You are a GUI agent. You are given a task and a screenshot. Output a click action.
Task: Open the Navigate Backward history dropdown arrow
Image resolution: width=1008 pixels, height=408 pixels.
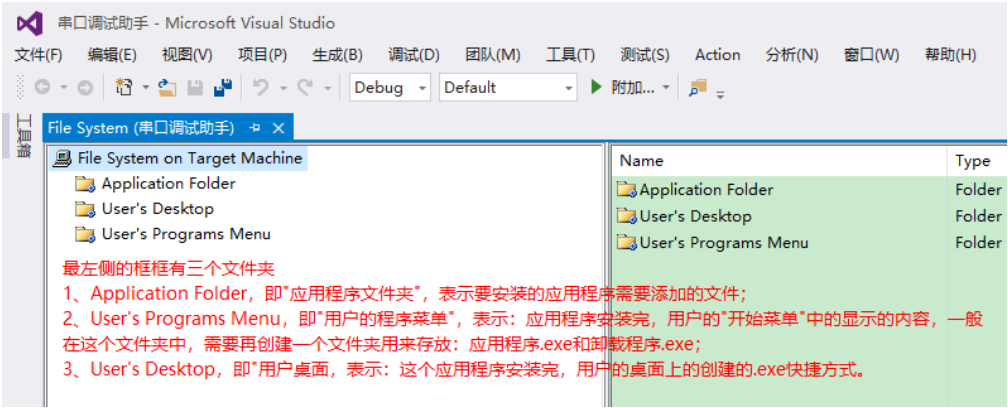click(x=63, y=88)
